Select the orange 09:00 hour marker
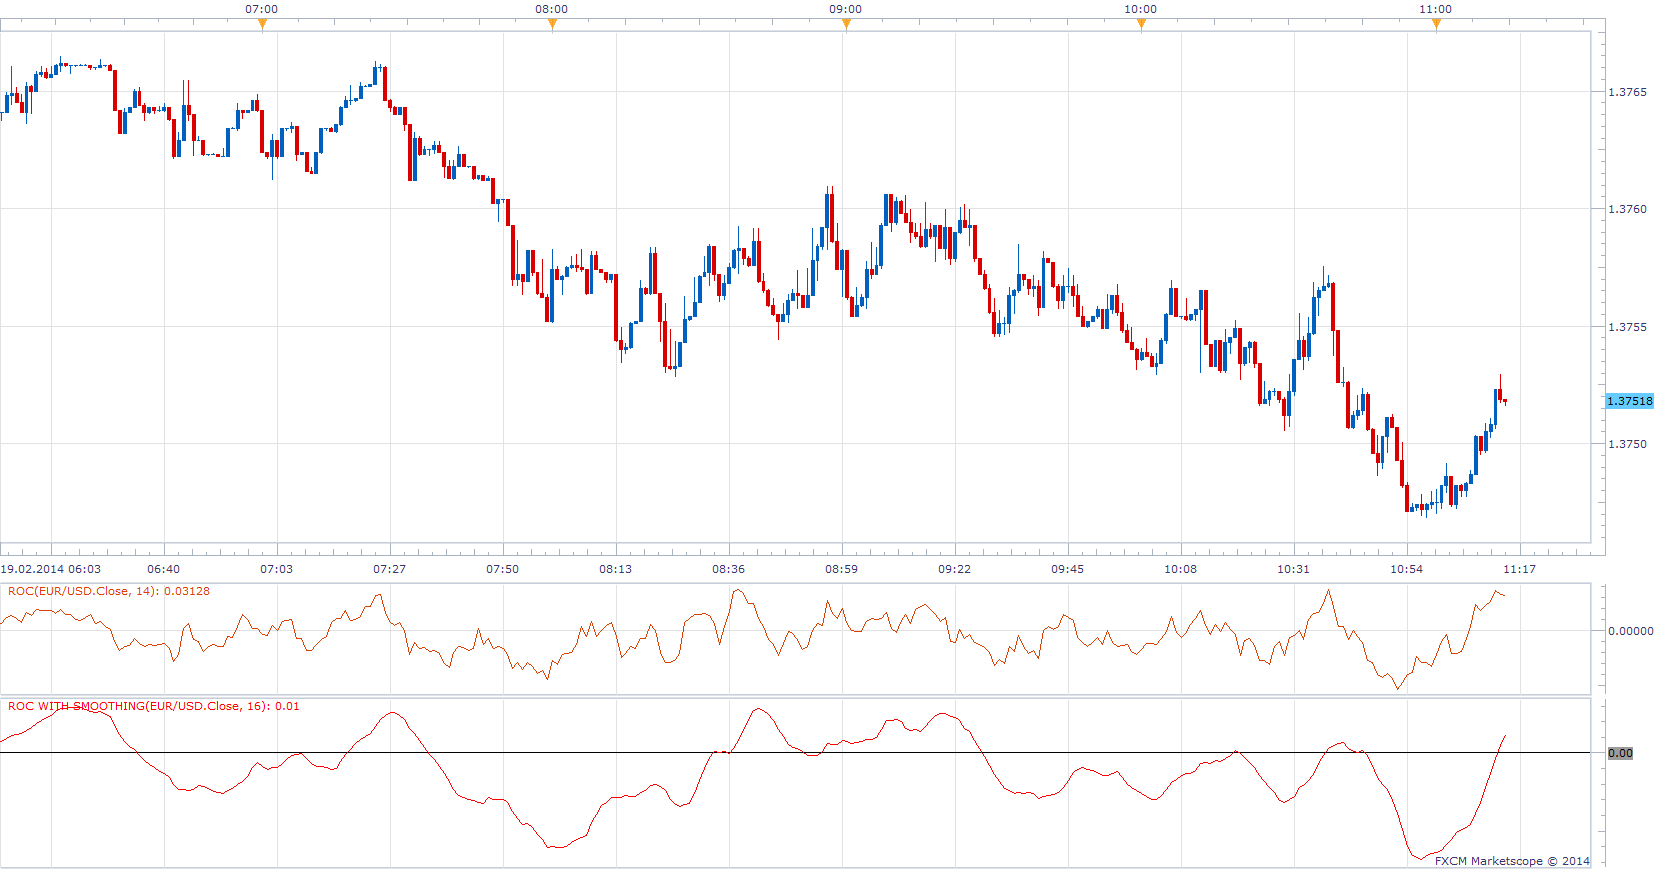 [x=846, y=25]
